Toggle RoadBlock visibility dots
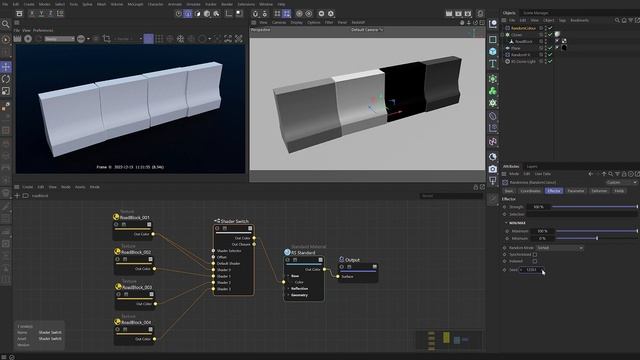Viewport: 640px width, 360px height. pyautogui.click(x=545, y=41)
